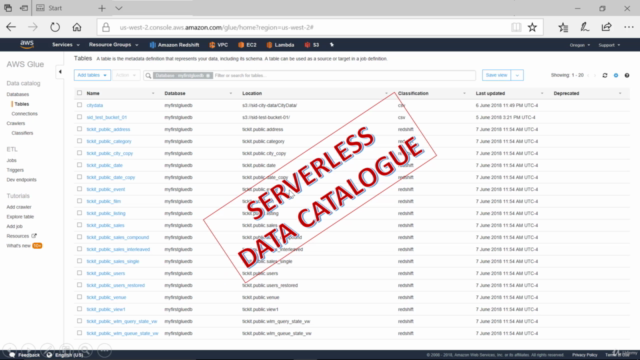Select tickit_public_sales row checkbox
This screenshot has height=360, width=640.
coord(79,225)
